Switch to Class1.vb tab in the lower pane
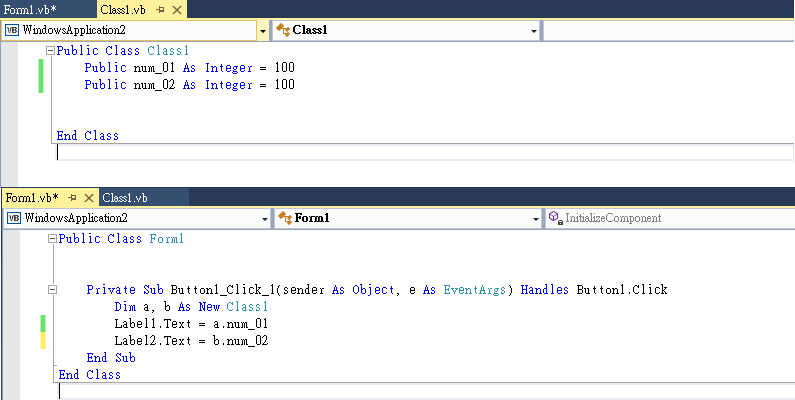This screenshot has height=400, width=795. click(x=125, y=197)
